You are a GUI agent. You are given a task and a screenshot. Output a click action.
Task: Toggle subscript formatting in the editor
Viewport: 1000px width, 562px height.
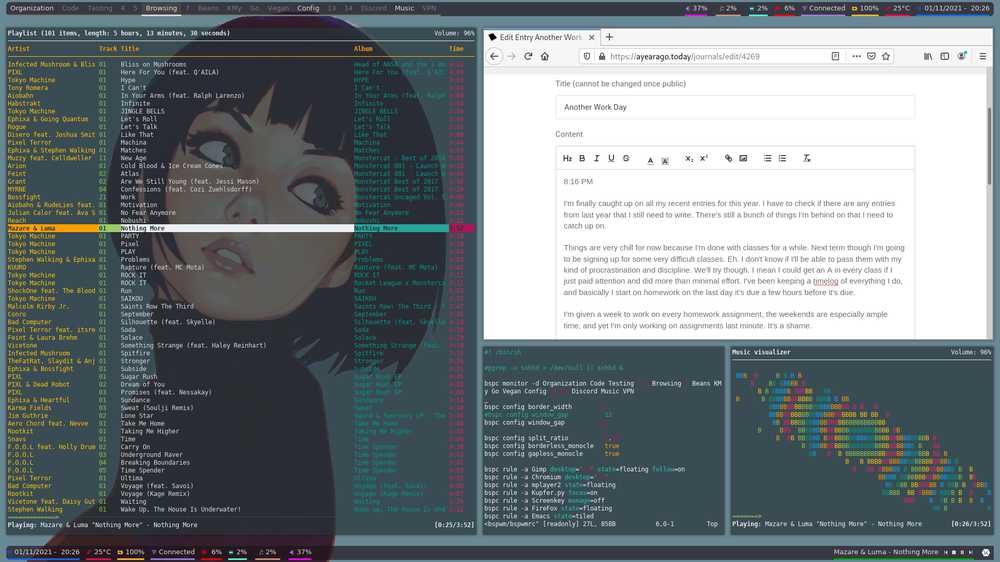[688, 158]
